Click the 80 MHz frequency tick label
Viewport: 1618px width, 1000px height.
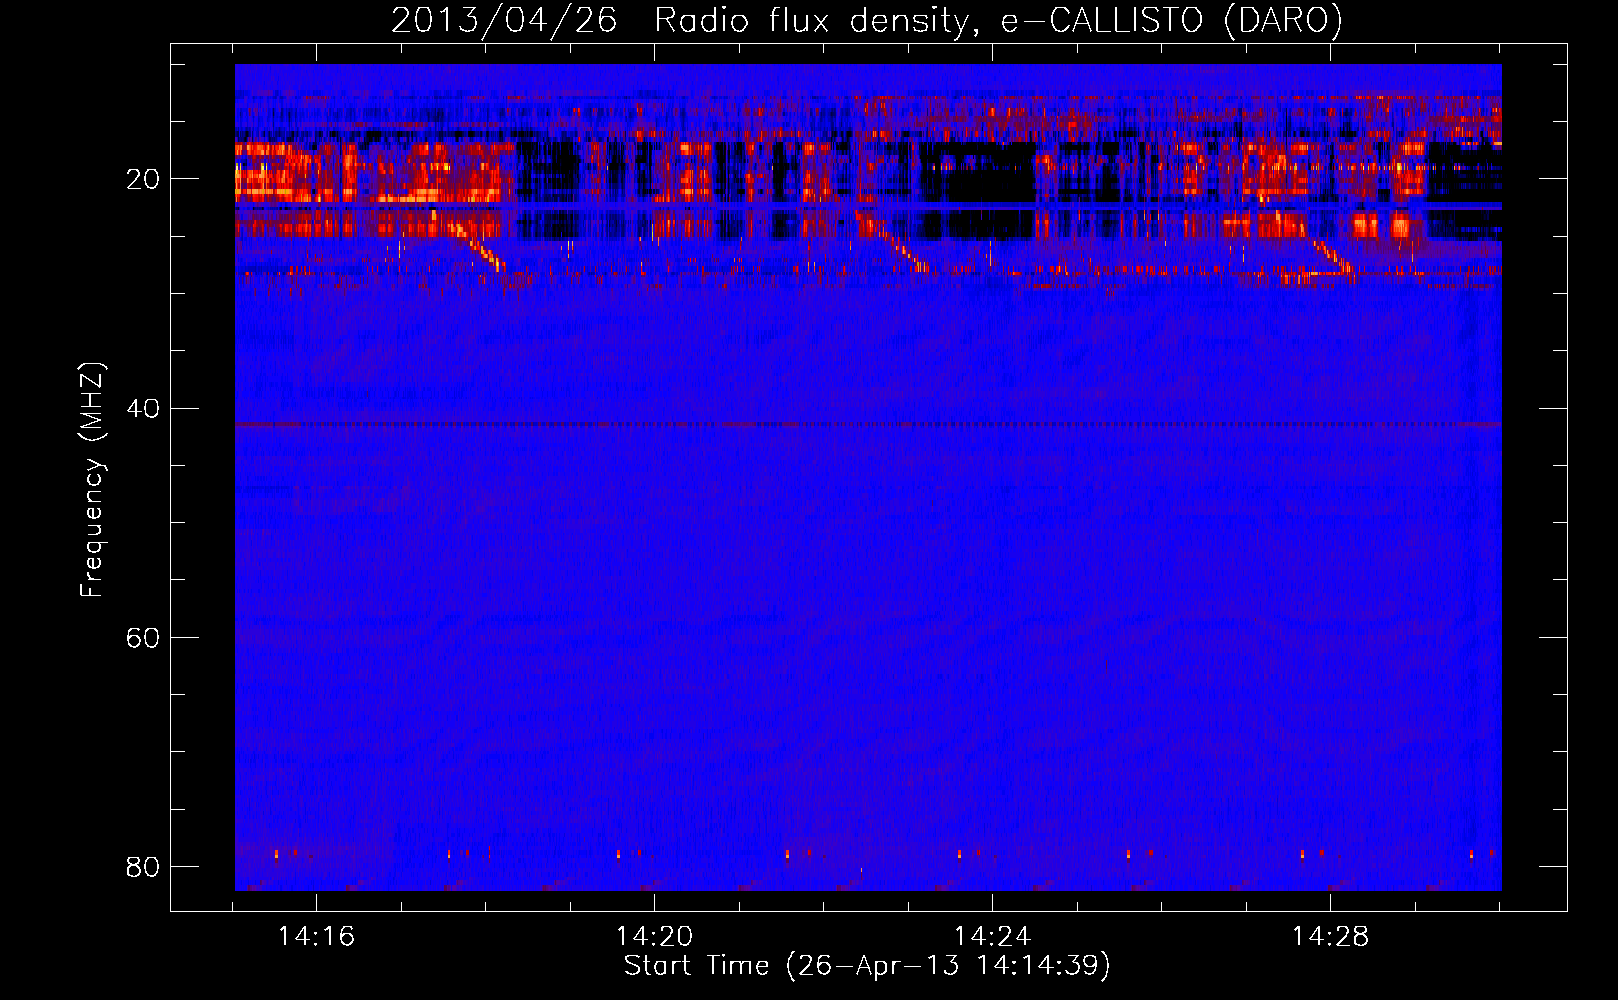(143, 866)
